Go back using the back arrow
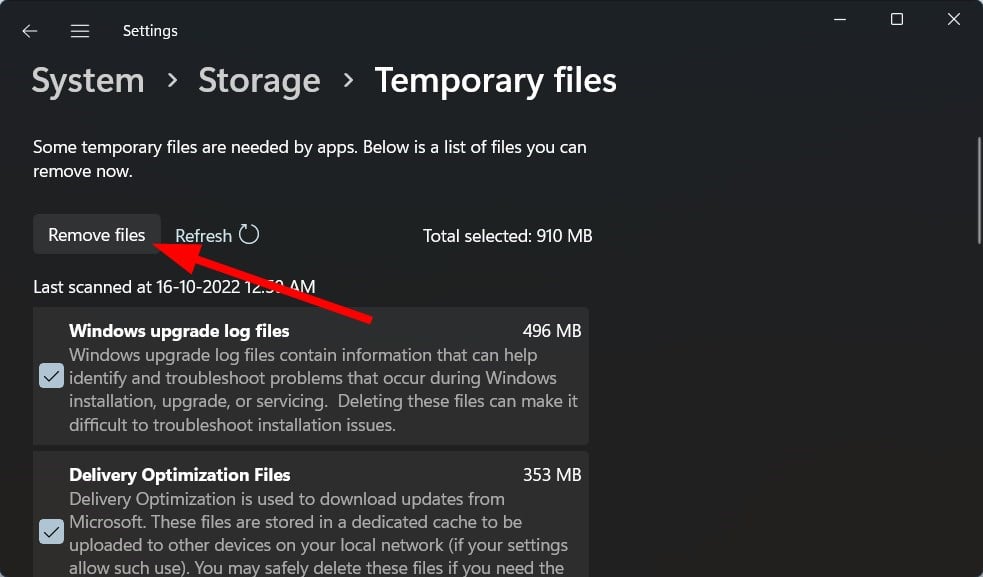The image size is (983, 577). coord(30,31)
